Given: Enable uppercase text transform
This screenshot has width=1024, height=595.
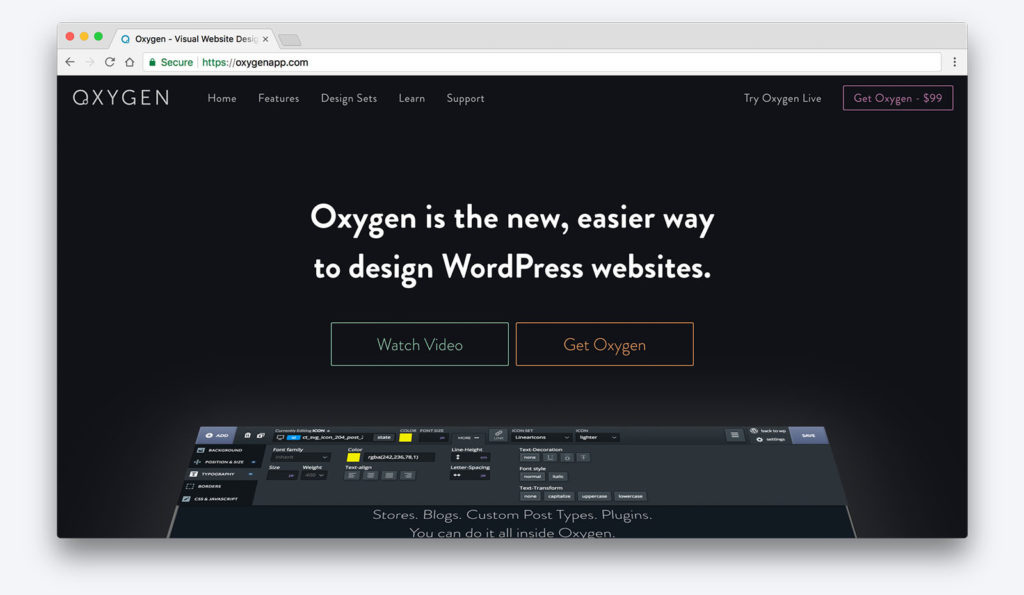Looking at the screenshot, I should (x=594, y=496).
